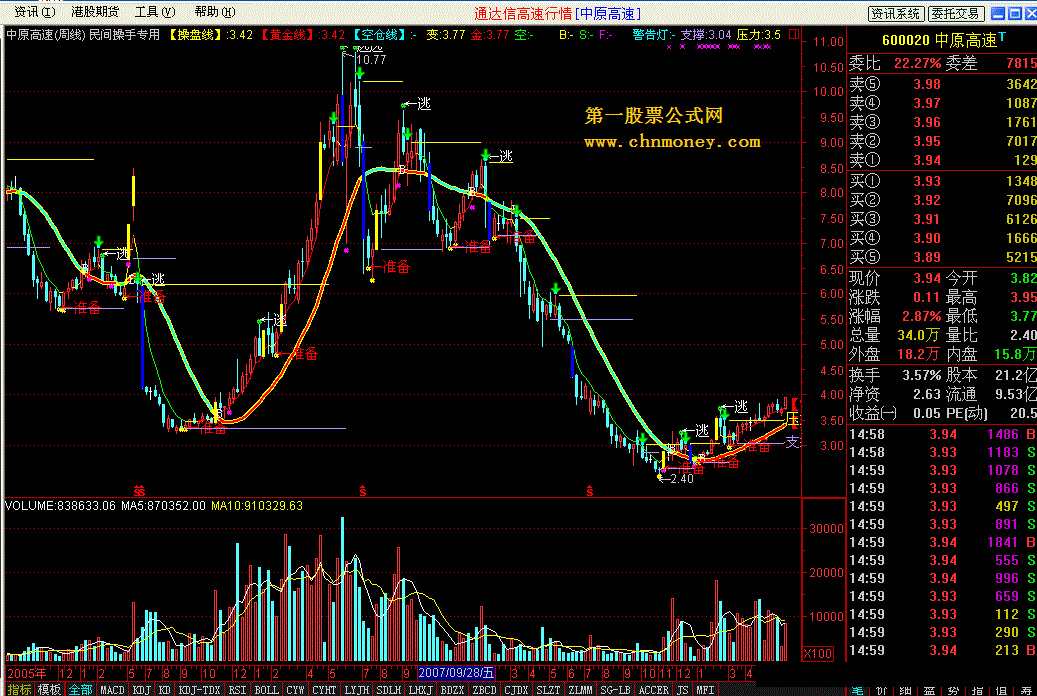Switch to BOLL indicator tab
This screenshot has height=696, width=1037.
266,689
